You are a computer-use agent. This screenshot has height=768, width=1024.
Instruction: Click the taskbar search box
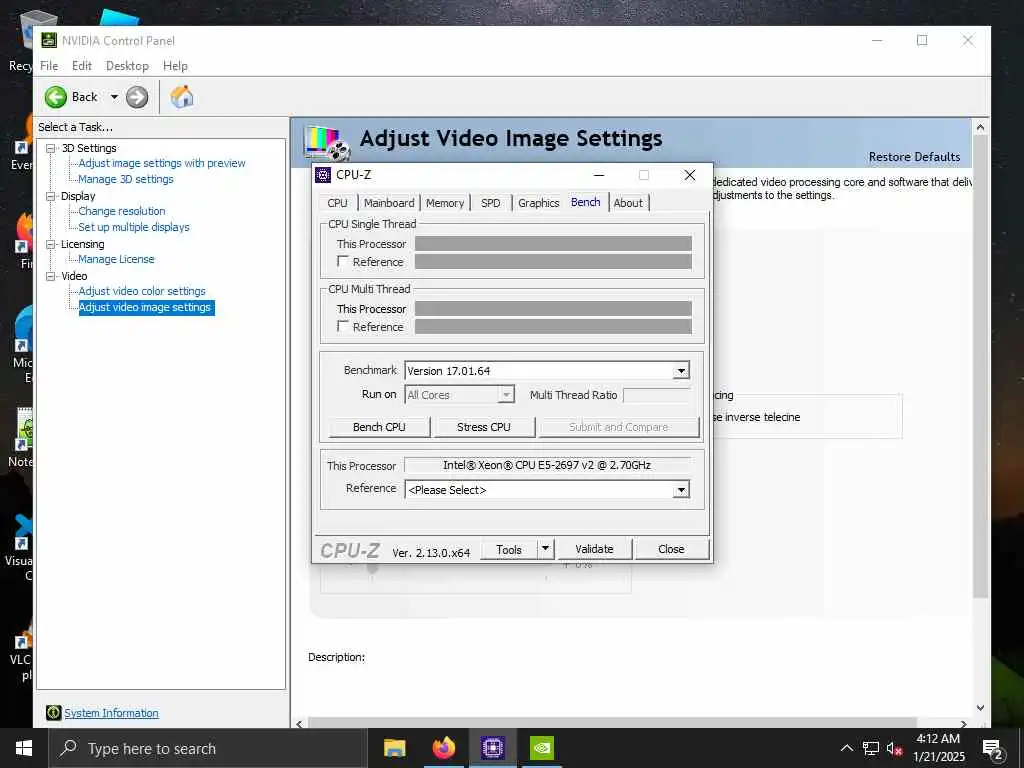(208, 748)
